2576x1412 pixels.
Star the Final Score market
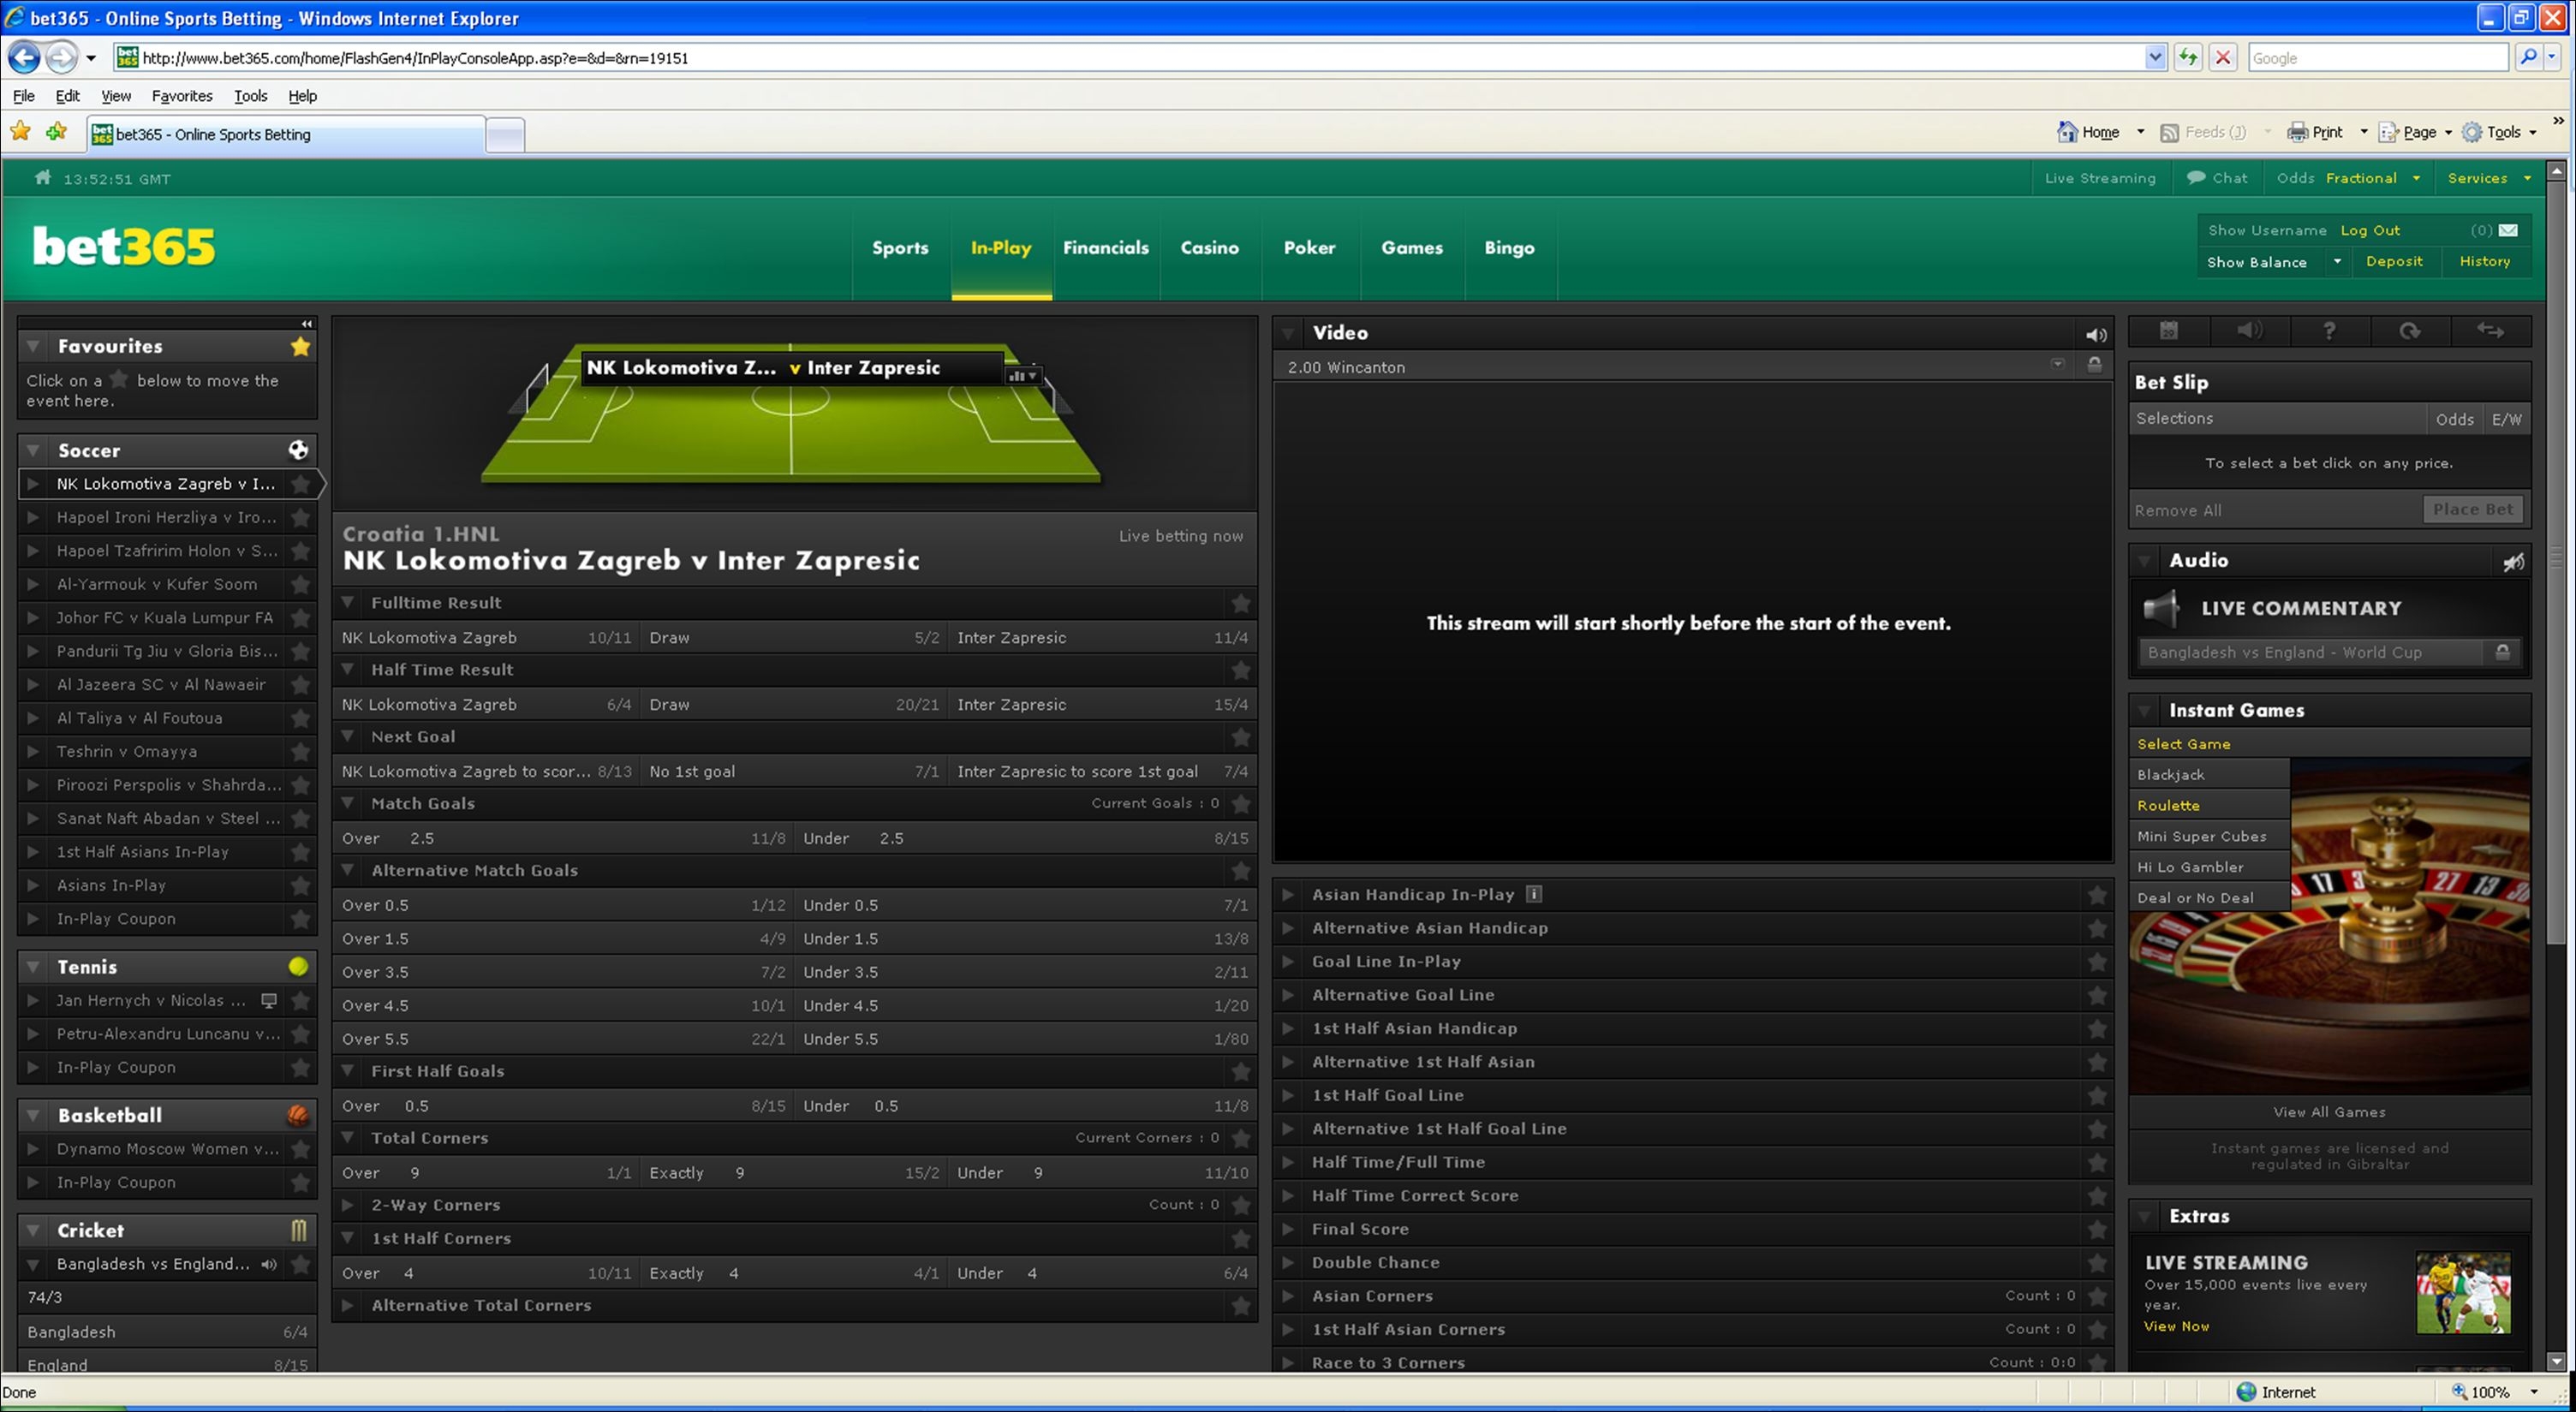coord(2097,1229)
